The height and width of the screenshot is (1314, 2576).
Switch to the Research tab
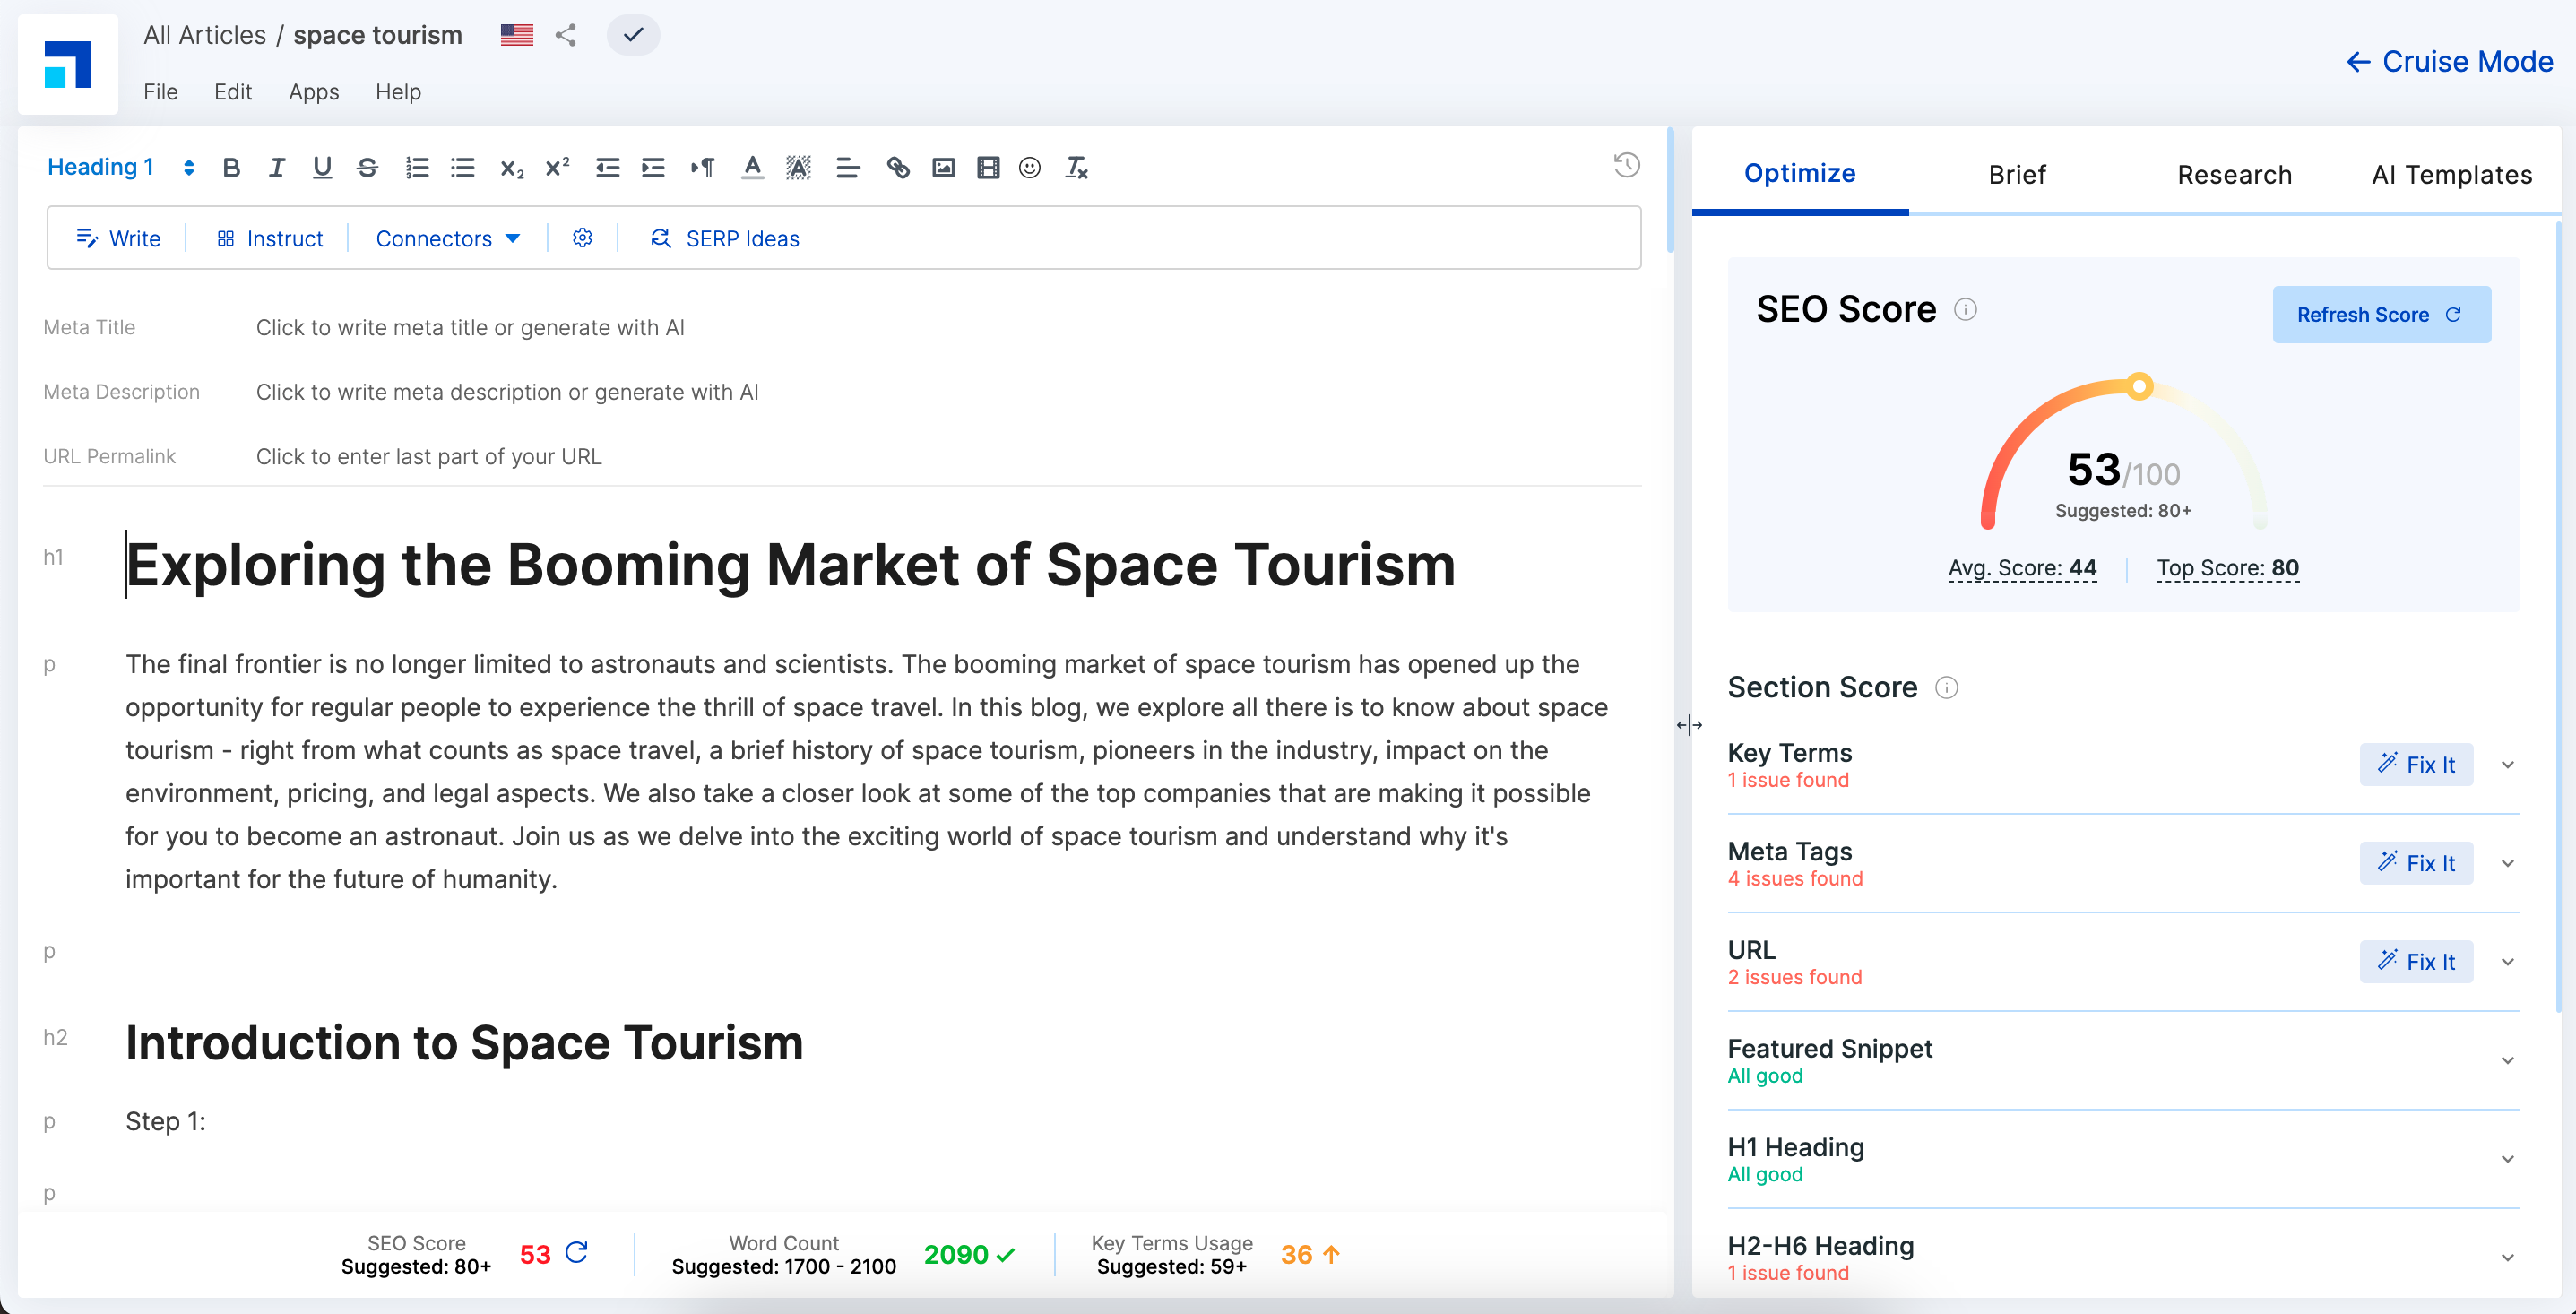coord(2234,175)
